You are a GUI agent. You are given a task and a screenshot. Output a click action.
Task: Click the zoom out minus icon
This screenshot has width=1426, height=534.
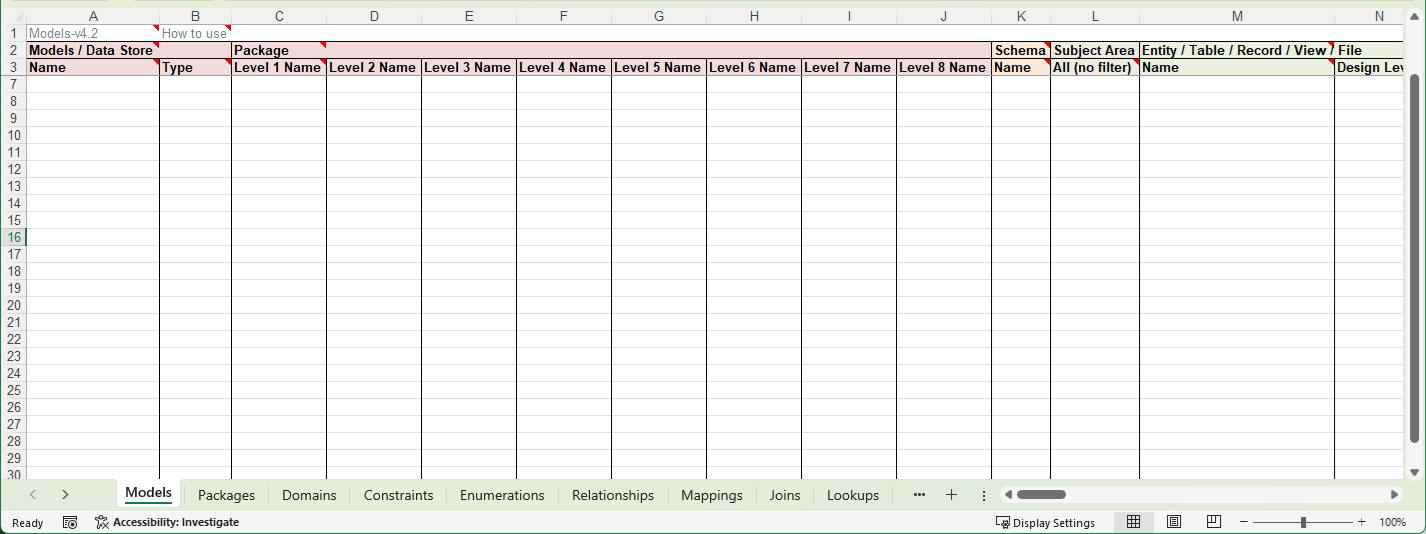1244,522
